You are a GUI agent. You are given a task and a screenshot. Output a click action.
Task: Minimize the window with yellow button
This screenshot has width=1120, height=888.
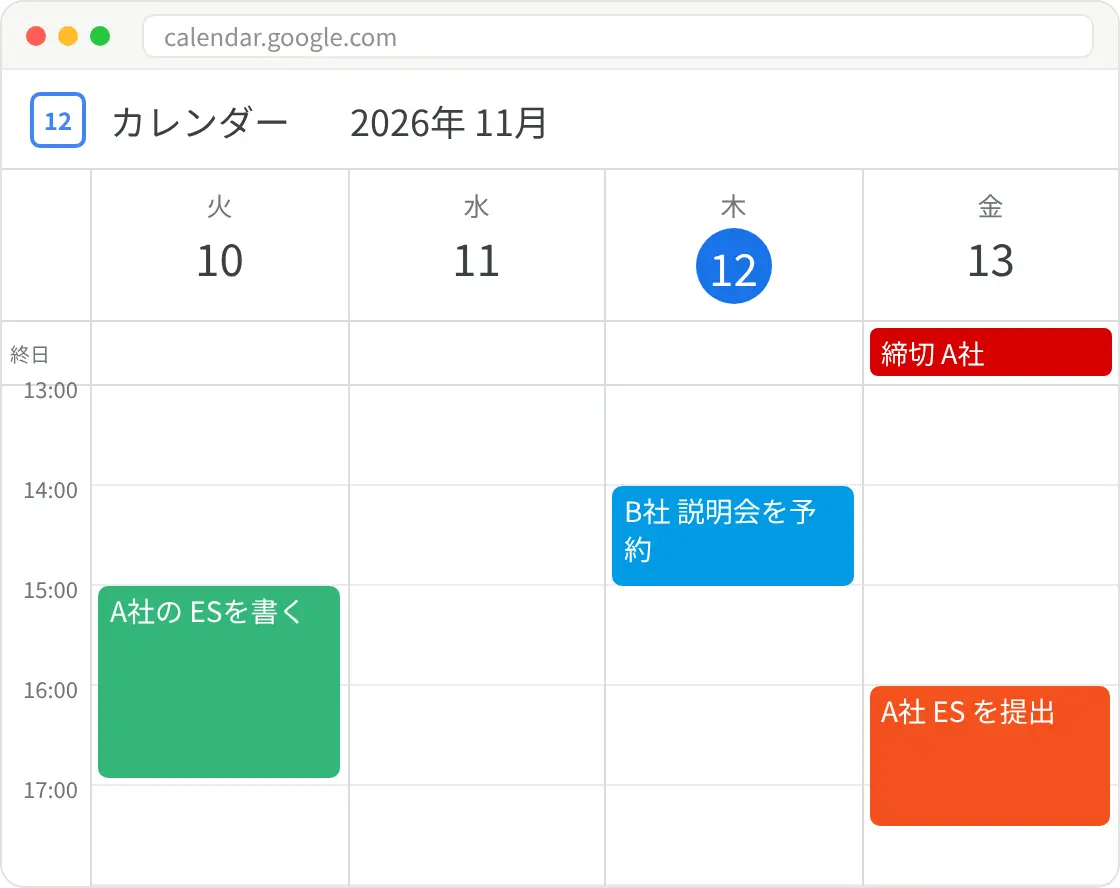[68, 36]
